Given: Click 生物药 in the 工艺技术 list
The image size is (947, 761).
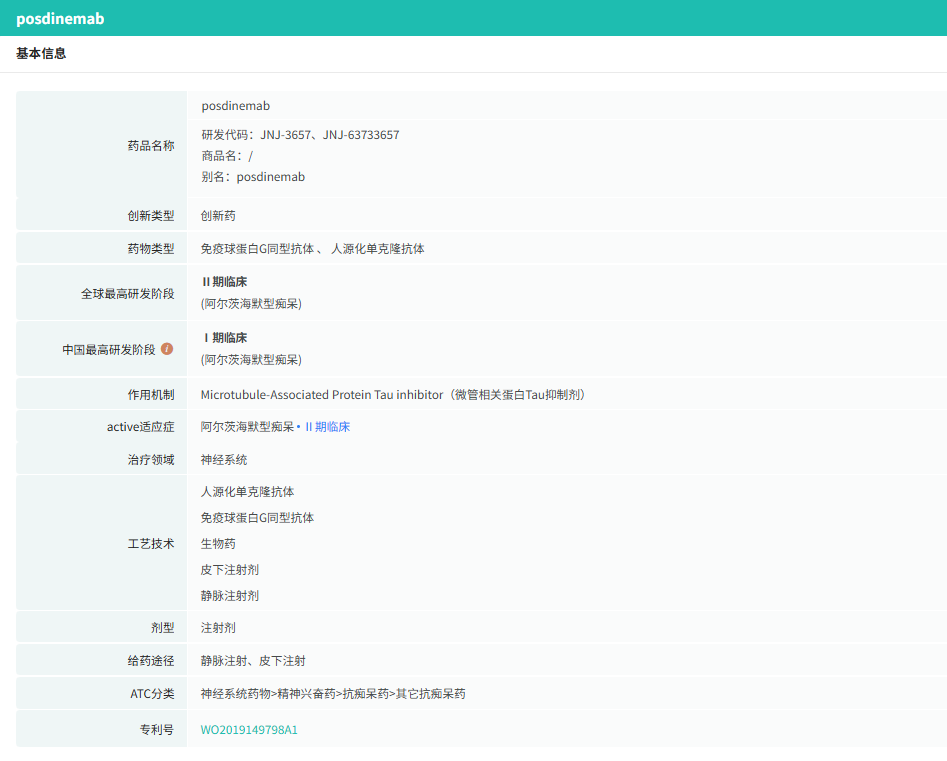Looking at the screenshot, I should (x=218, y=544).
